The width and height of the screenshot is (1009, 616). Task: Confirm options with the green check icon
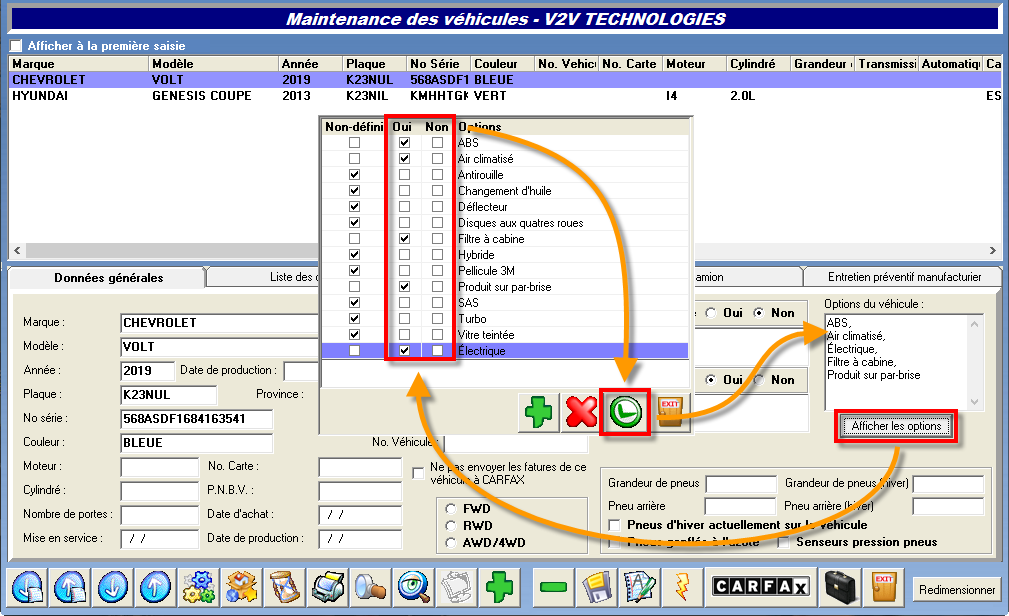pyautogui.click(x=625, y=413)
